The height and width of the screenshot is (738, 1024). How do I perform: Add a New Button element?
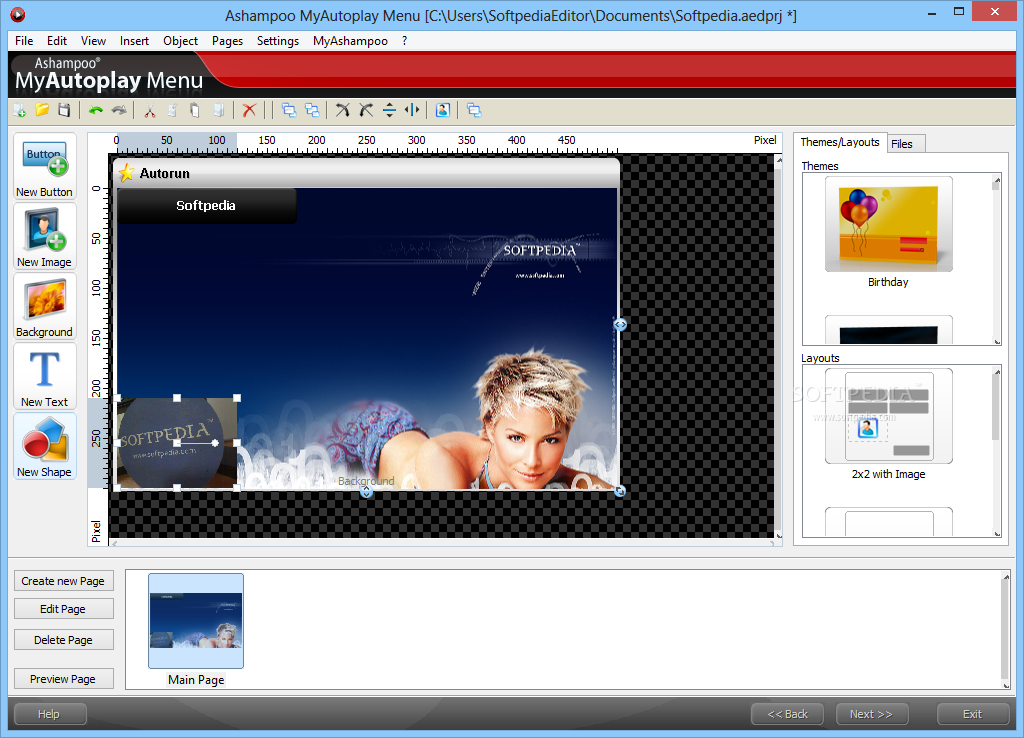coord(44,167)
